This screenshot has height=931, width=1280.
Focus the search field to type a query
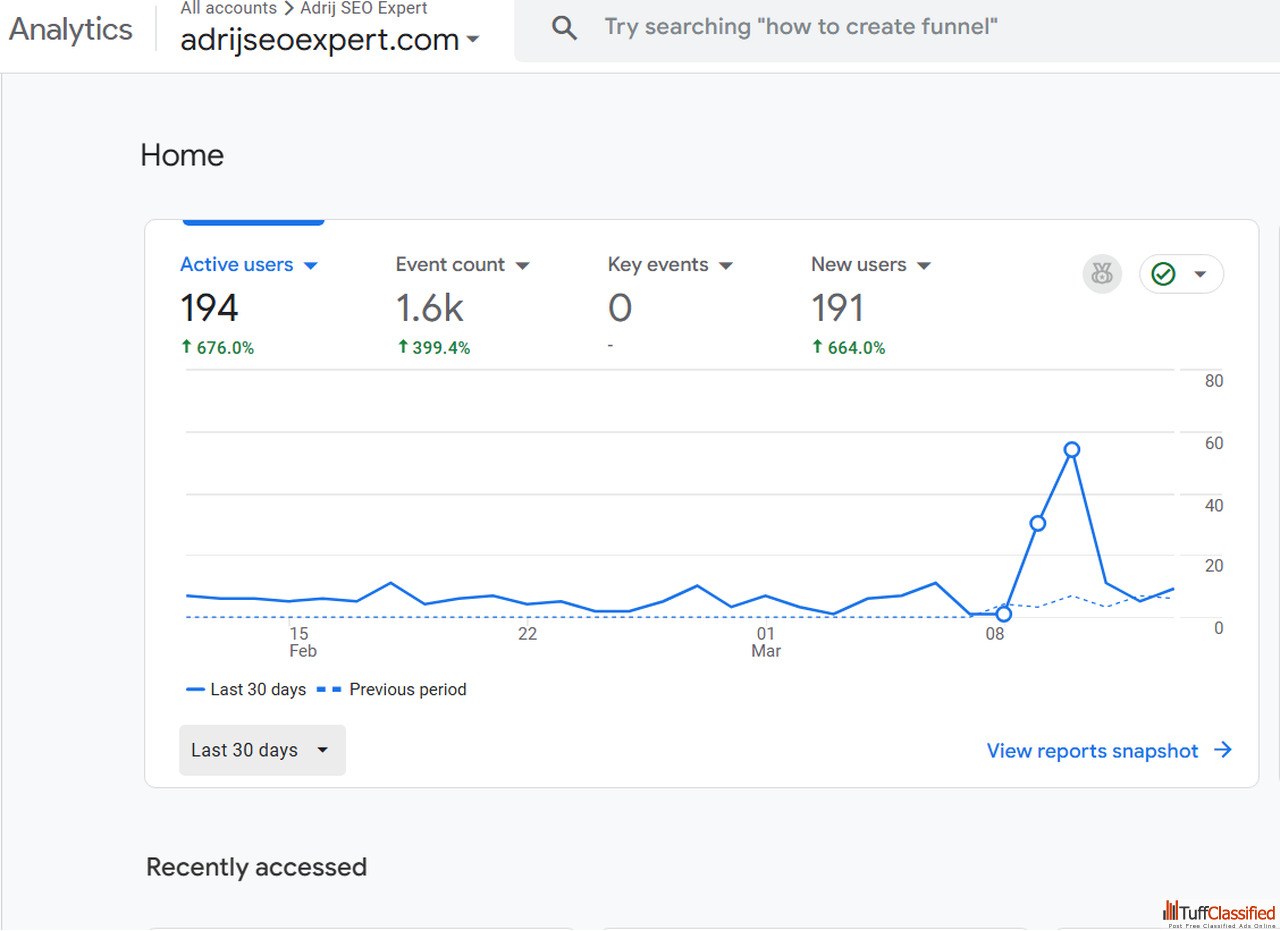(x=800, y=28)
